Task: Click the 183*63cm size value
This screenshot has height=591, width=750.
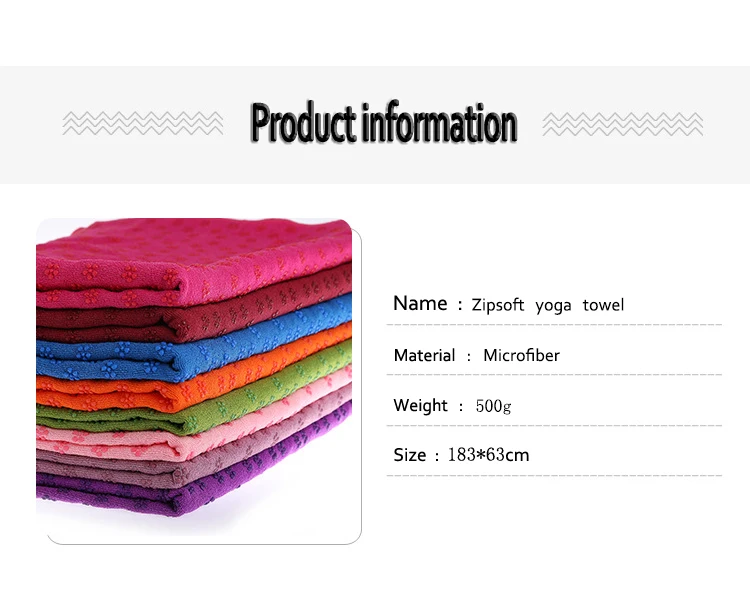Action: point(488,455)
